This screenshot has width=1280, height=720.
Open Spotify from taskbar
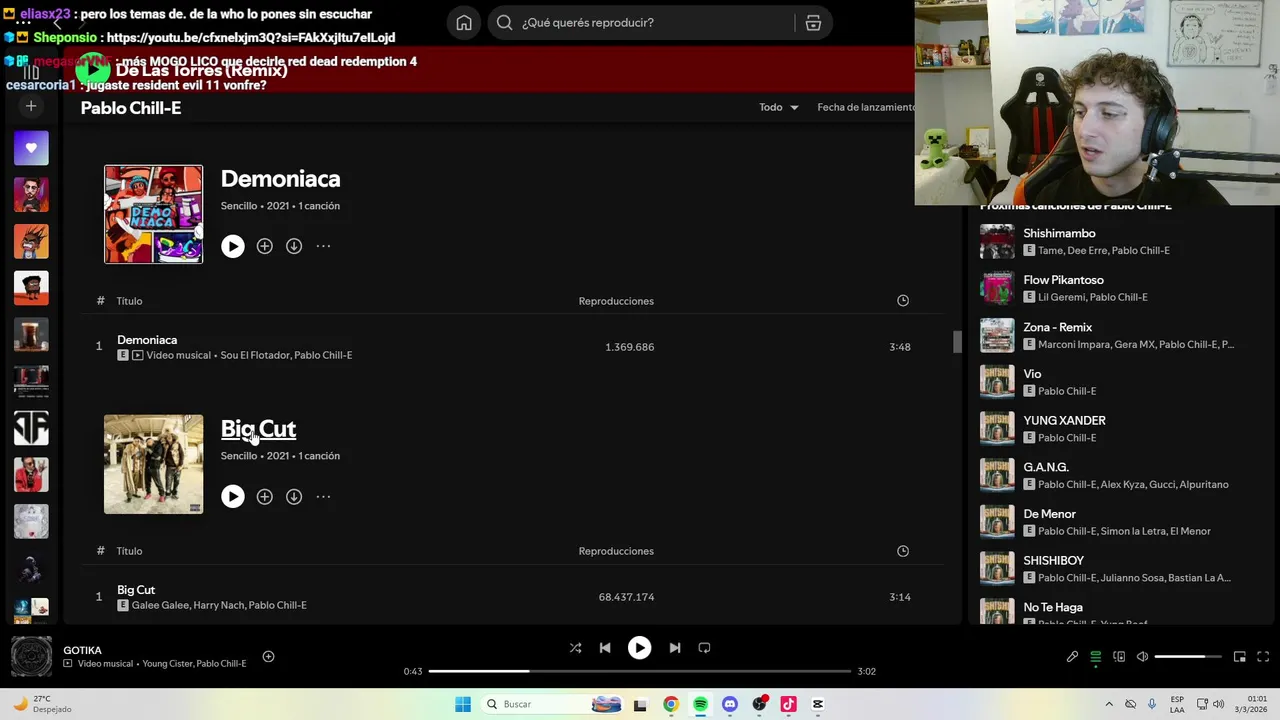click(x=700, y=704)
